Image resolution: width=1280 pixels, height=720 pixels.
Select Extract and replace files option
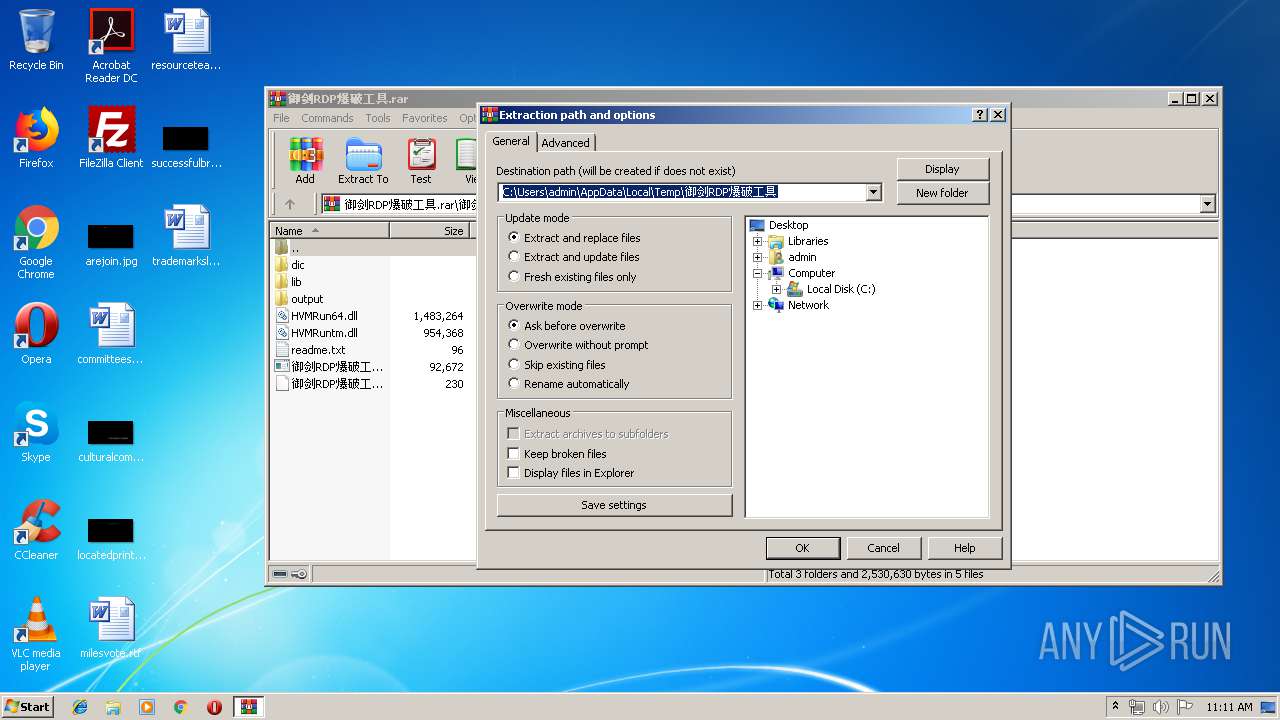click(576, 238)
